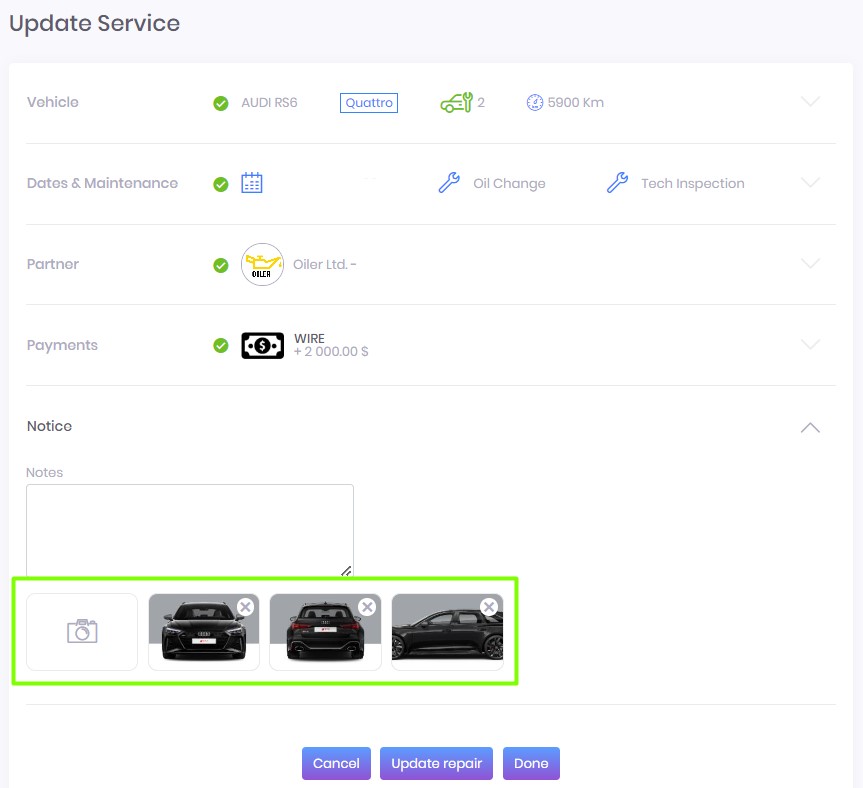Click the cash money icon in Payments
Screen dimensions: 863x788
point(262,345)
